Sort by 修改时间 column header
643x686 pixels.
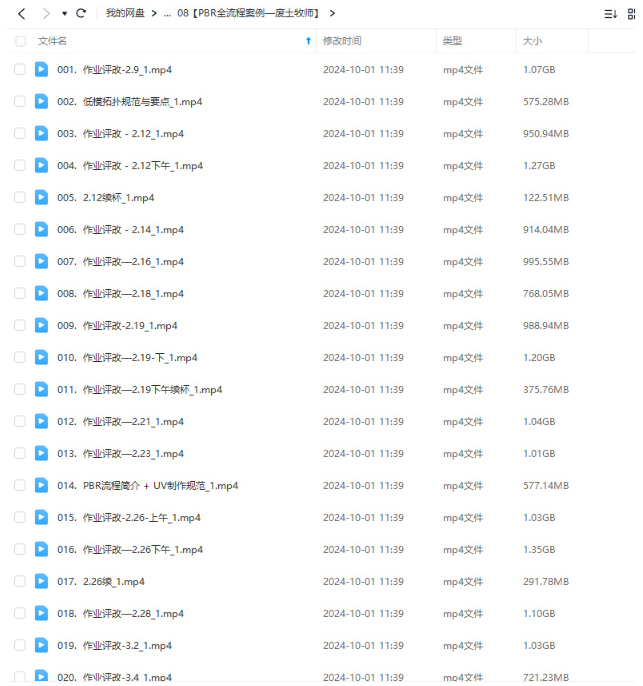pos(342,41)
